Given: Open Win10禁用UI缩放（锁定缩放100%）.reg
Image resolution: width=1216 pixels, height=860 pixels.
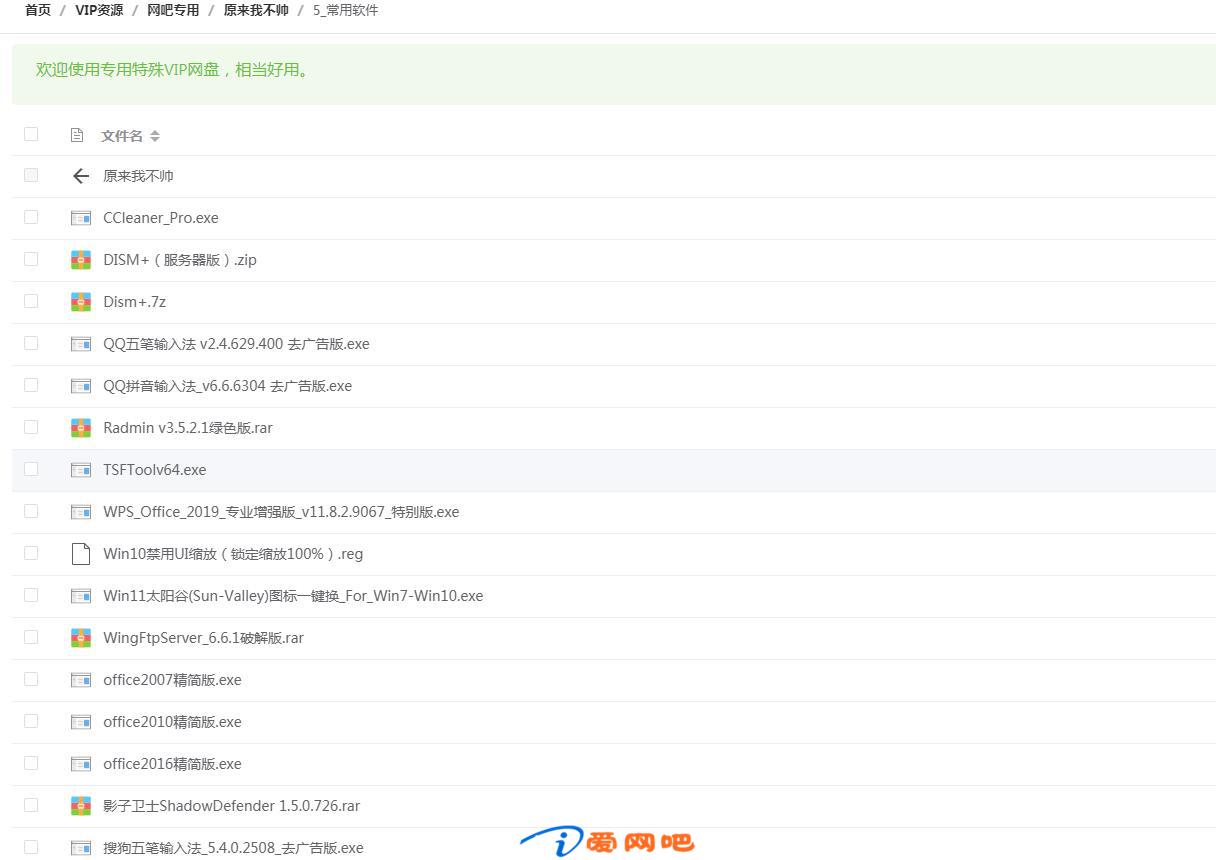Looking at the screenshot, I should (x=233, y=554).
